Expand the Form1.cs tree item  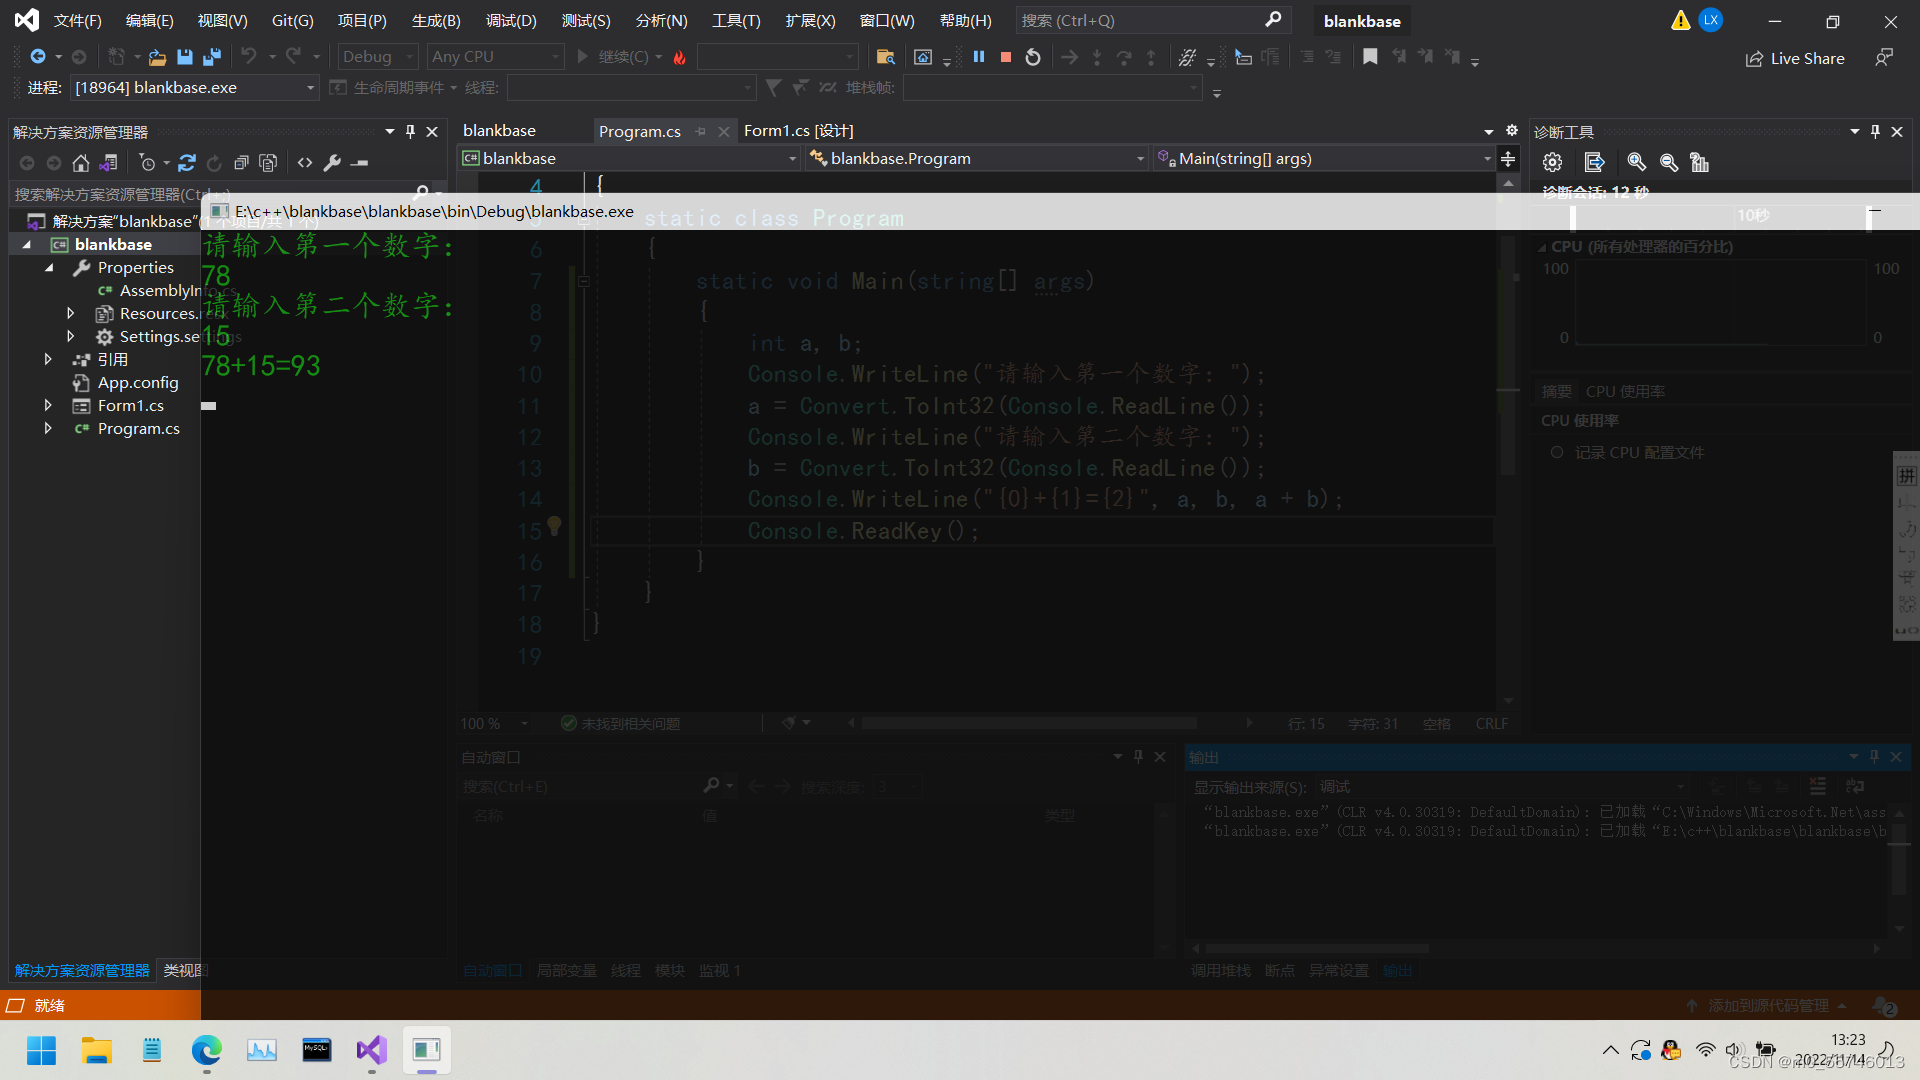coord(48,405)
